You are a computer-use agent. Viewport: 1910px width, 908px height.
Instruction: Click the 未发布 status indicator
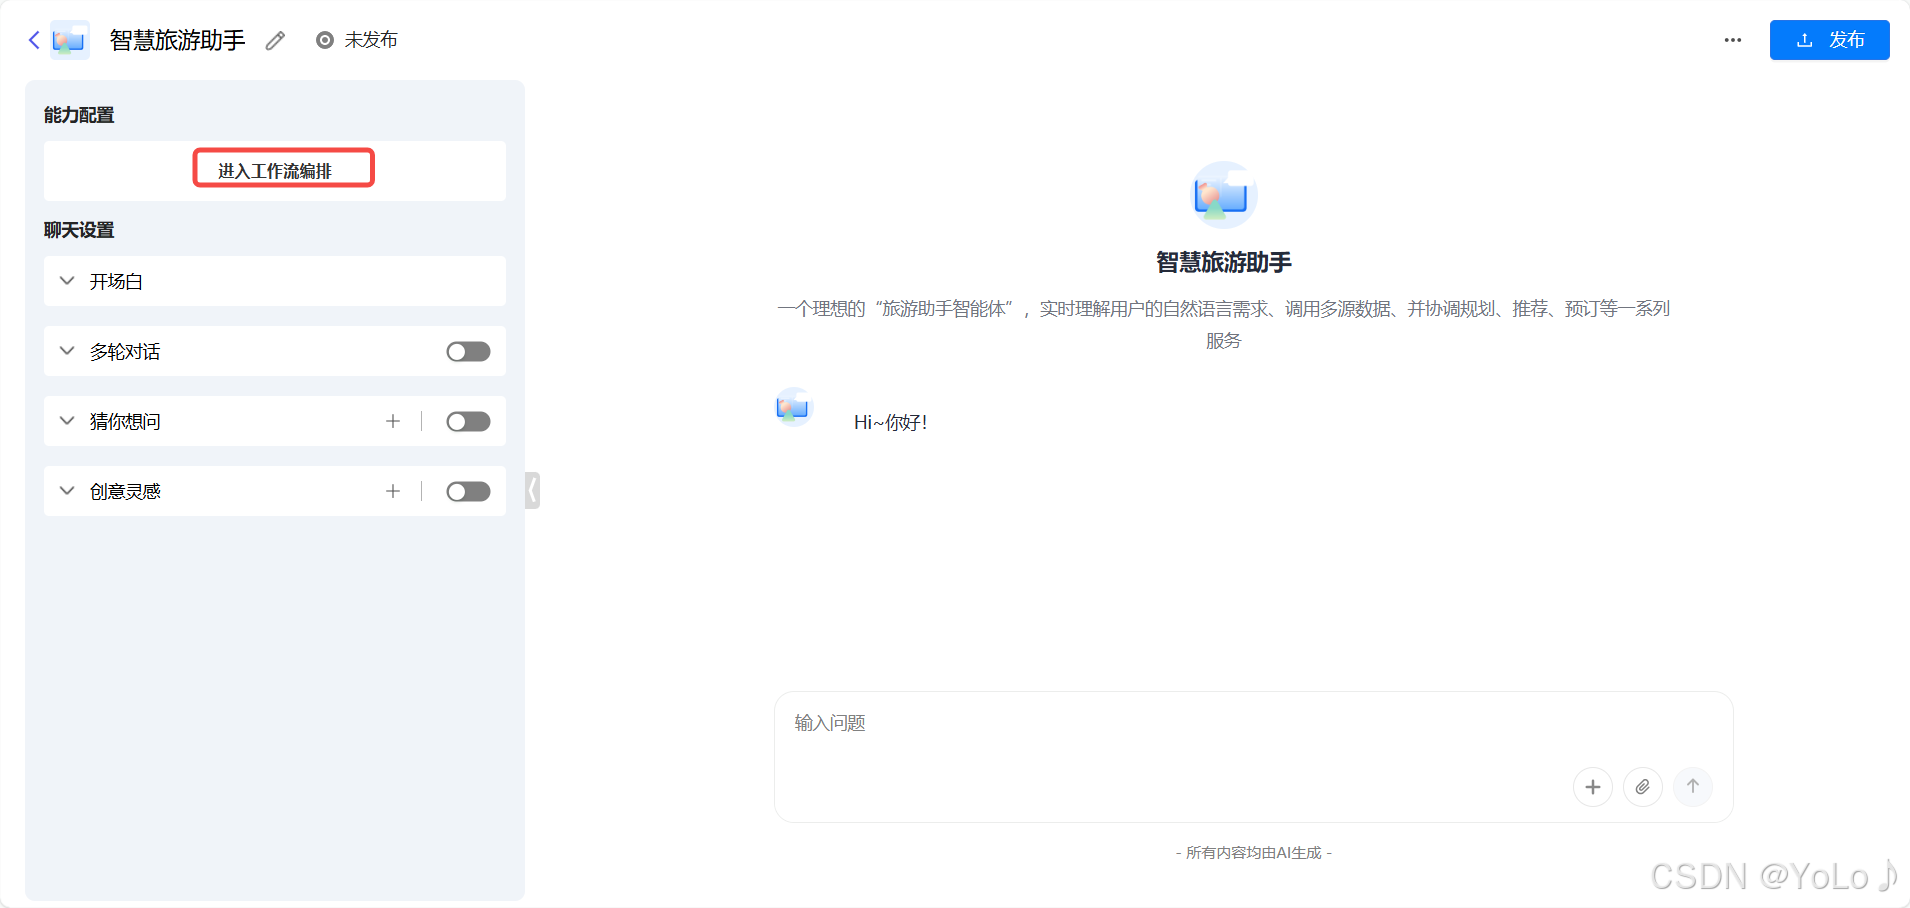click(x=357, y=40)
